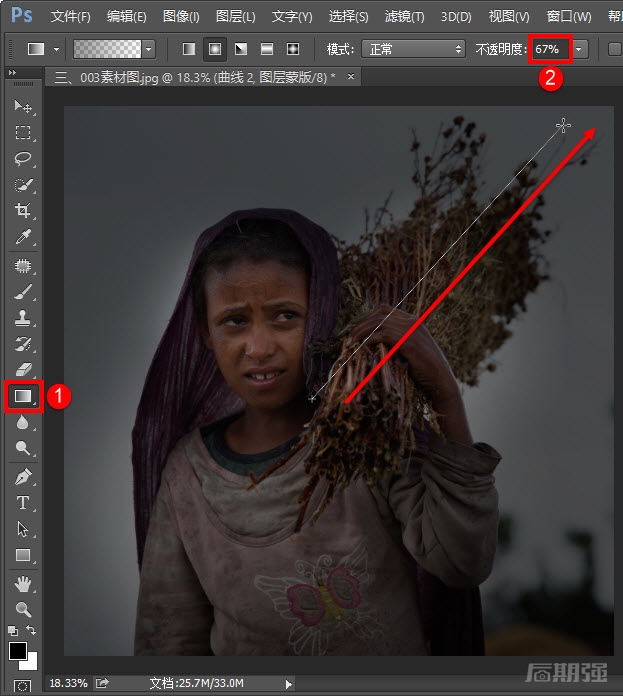This screenshot has height=696, width=623.
Task: Choose diamond gradient style
Action: tap(293, 49)
